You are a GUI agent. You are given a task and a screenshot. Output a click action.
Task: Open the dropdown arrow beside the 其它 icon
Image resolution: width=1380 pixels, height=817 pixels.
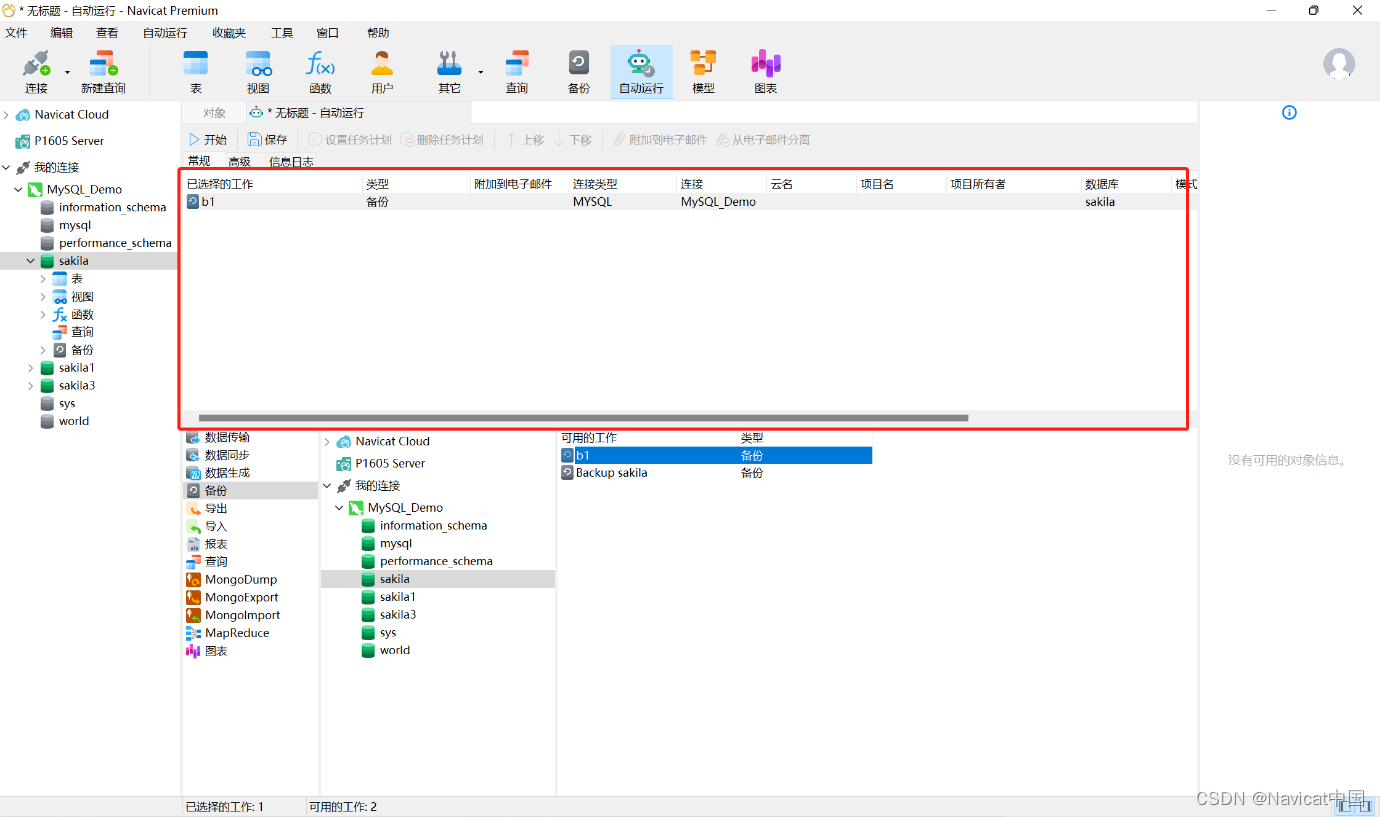(x=481, y=72)
